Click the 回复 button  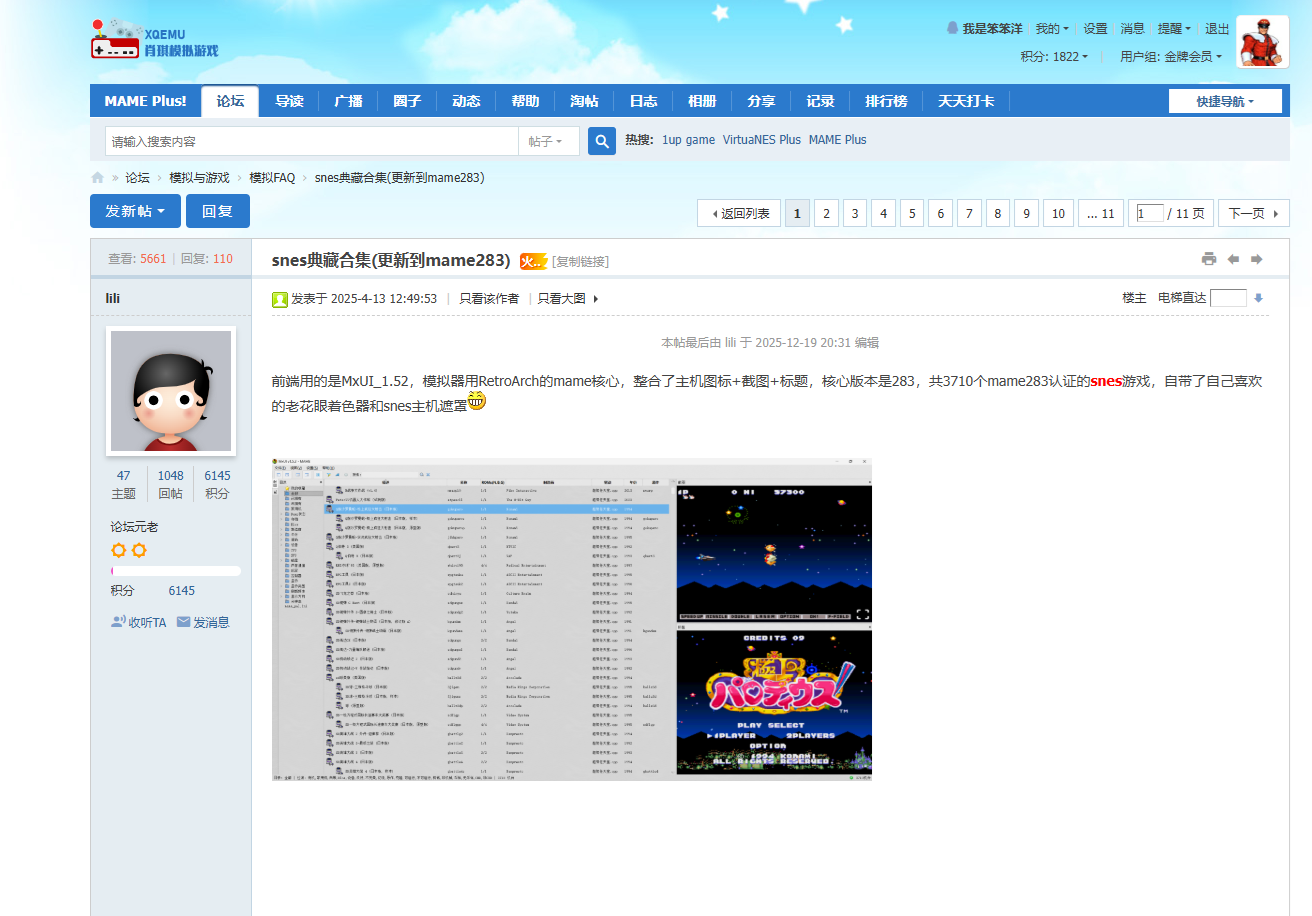(x=217, y=211)
